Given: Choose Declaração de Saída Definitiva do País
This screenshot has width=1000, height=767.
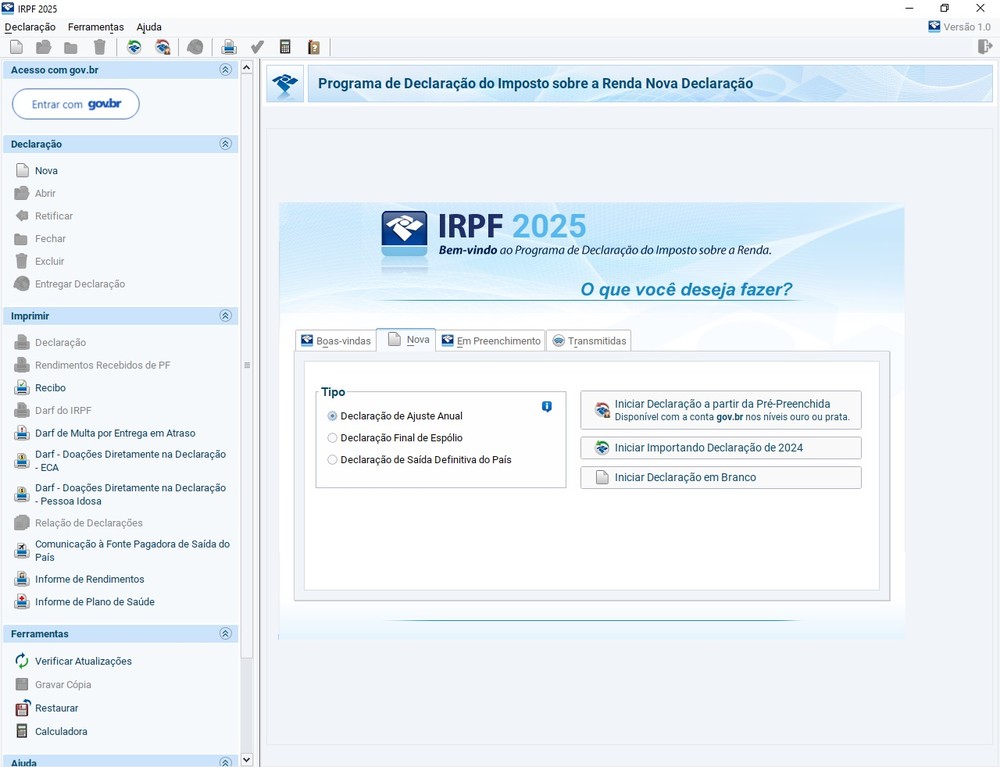Looking at the screenshot, I should 333,460.
